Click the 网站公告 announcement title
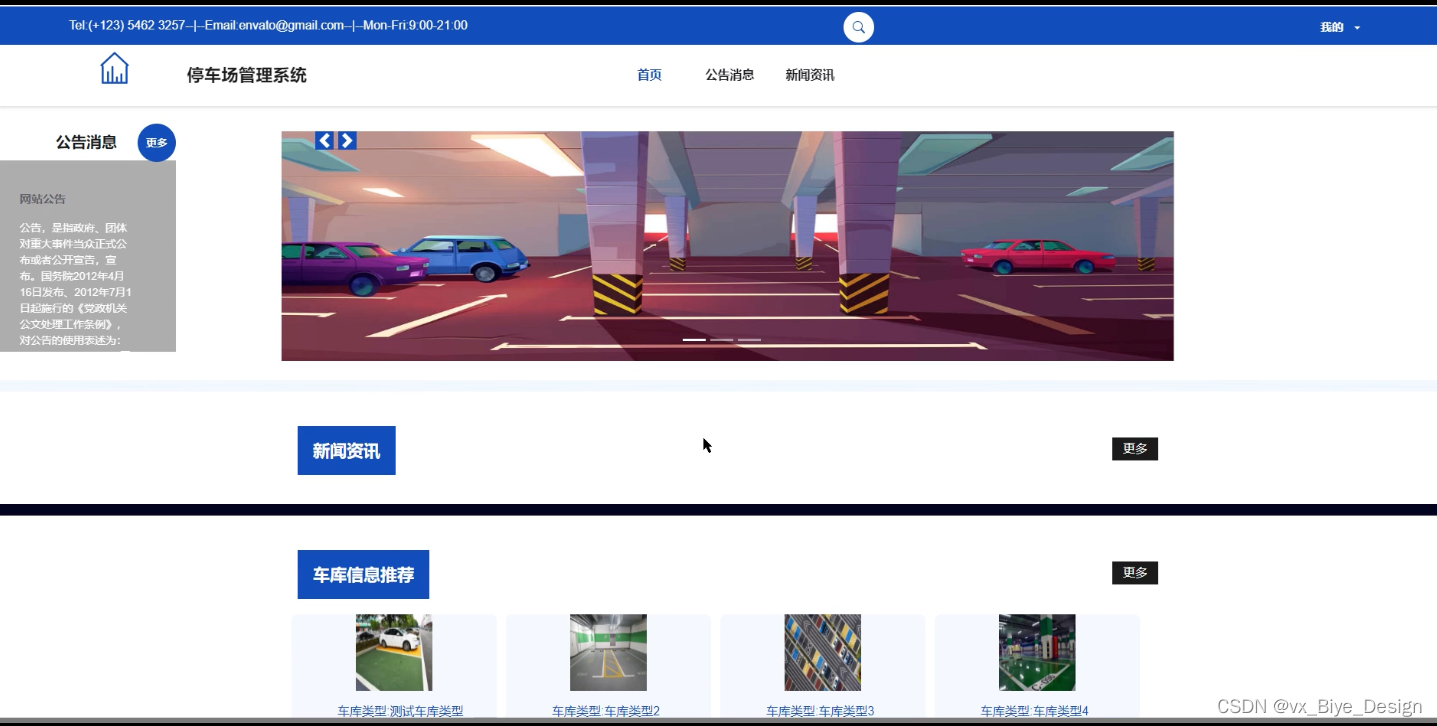Image resolution: width=1437 pixels, height=726 pixels. click(x=43, y=199)
